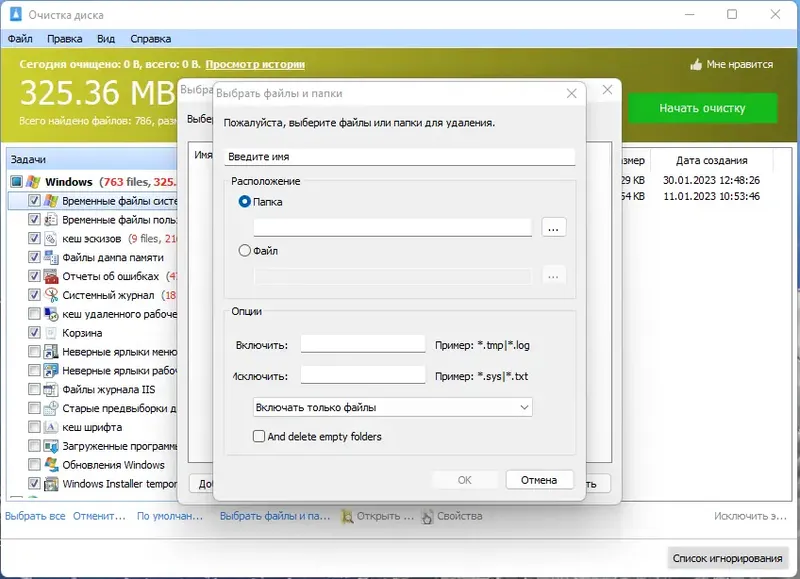The height and width of the screenshot is (579, 800).
Task: Select the Папка radio button
Action: [x=245, y=202]
